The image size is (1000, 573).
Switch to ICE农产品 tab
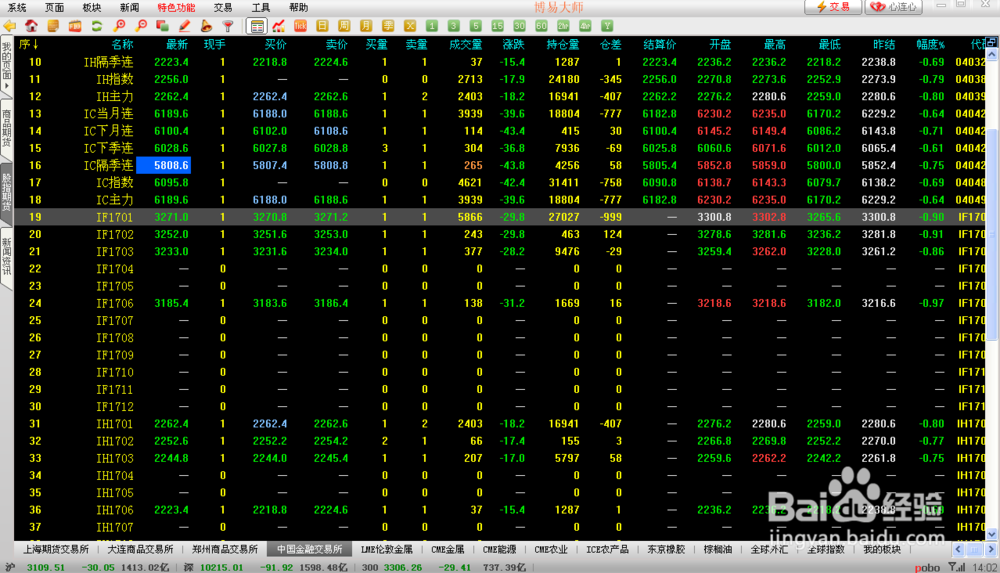pos(608,549)
